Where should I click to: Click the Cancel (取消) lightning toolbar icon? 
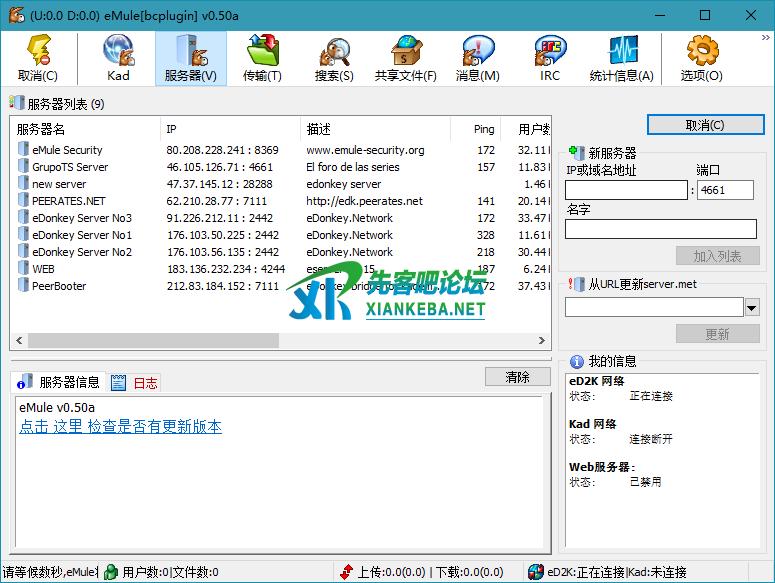38,58
